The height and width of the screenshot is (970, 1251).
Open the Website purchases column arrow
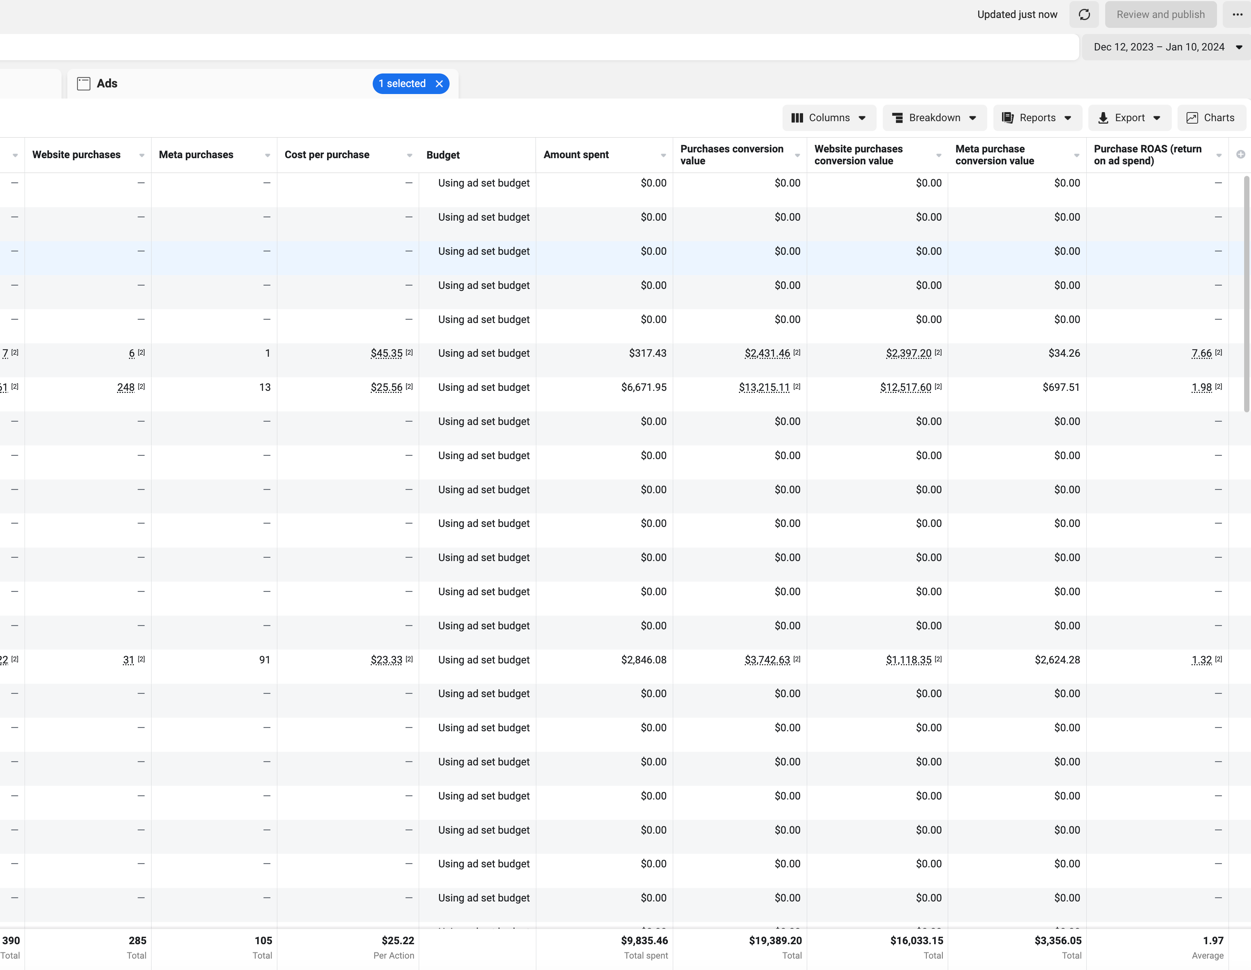[x=141, y=156]
